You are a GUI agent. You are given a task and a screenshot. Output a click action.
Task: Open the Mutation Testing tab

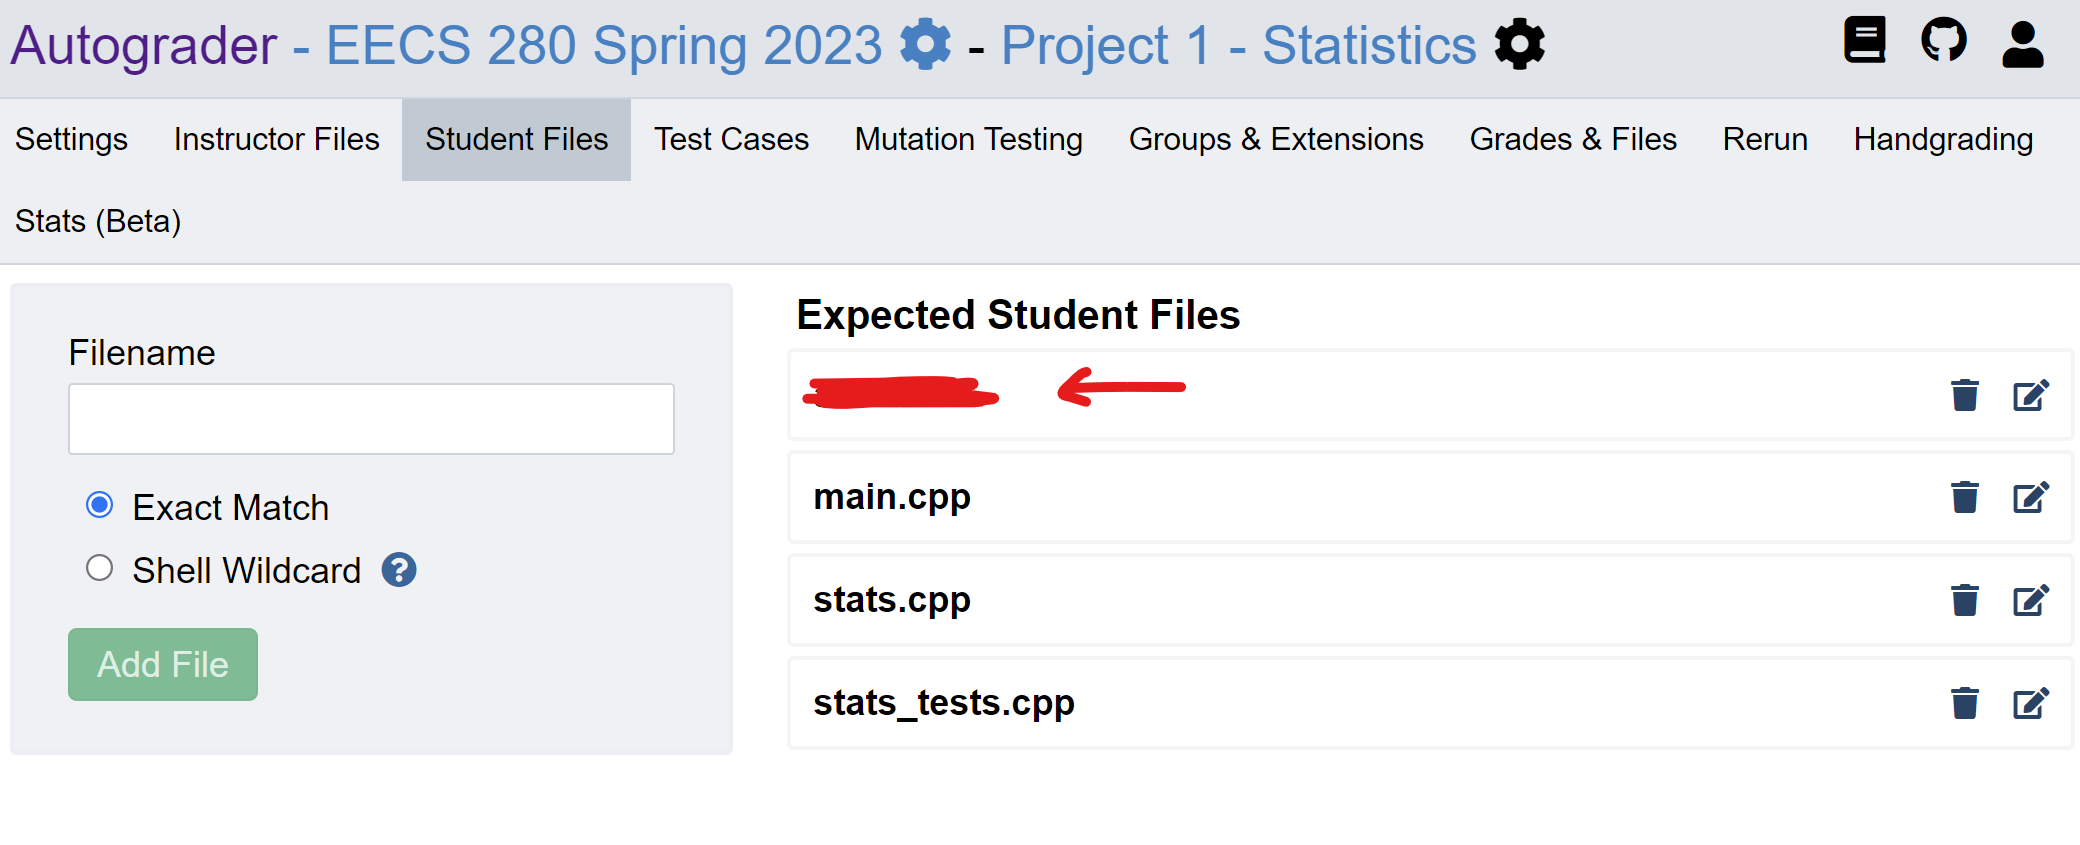point(967,139)
